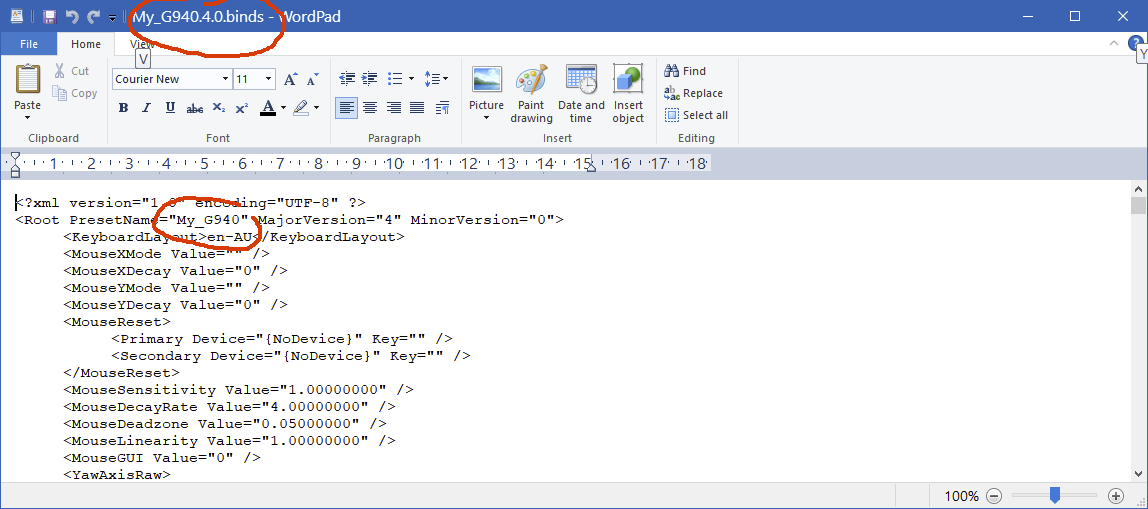Click Increase indent icon
The width and height of the screenshot is (1148, 509).
370,78
